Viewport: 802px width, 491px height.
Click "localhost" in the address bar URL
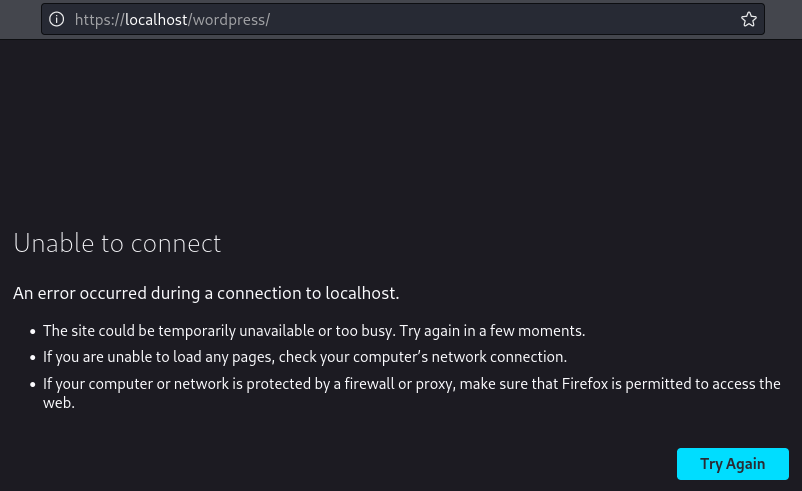[156, 19]
